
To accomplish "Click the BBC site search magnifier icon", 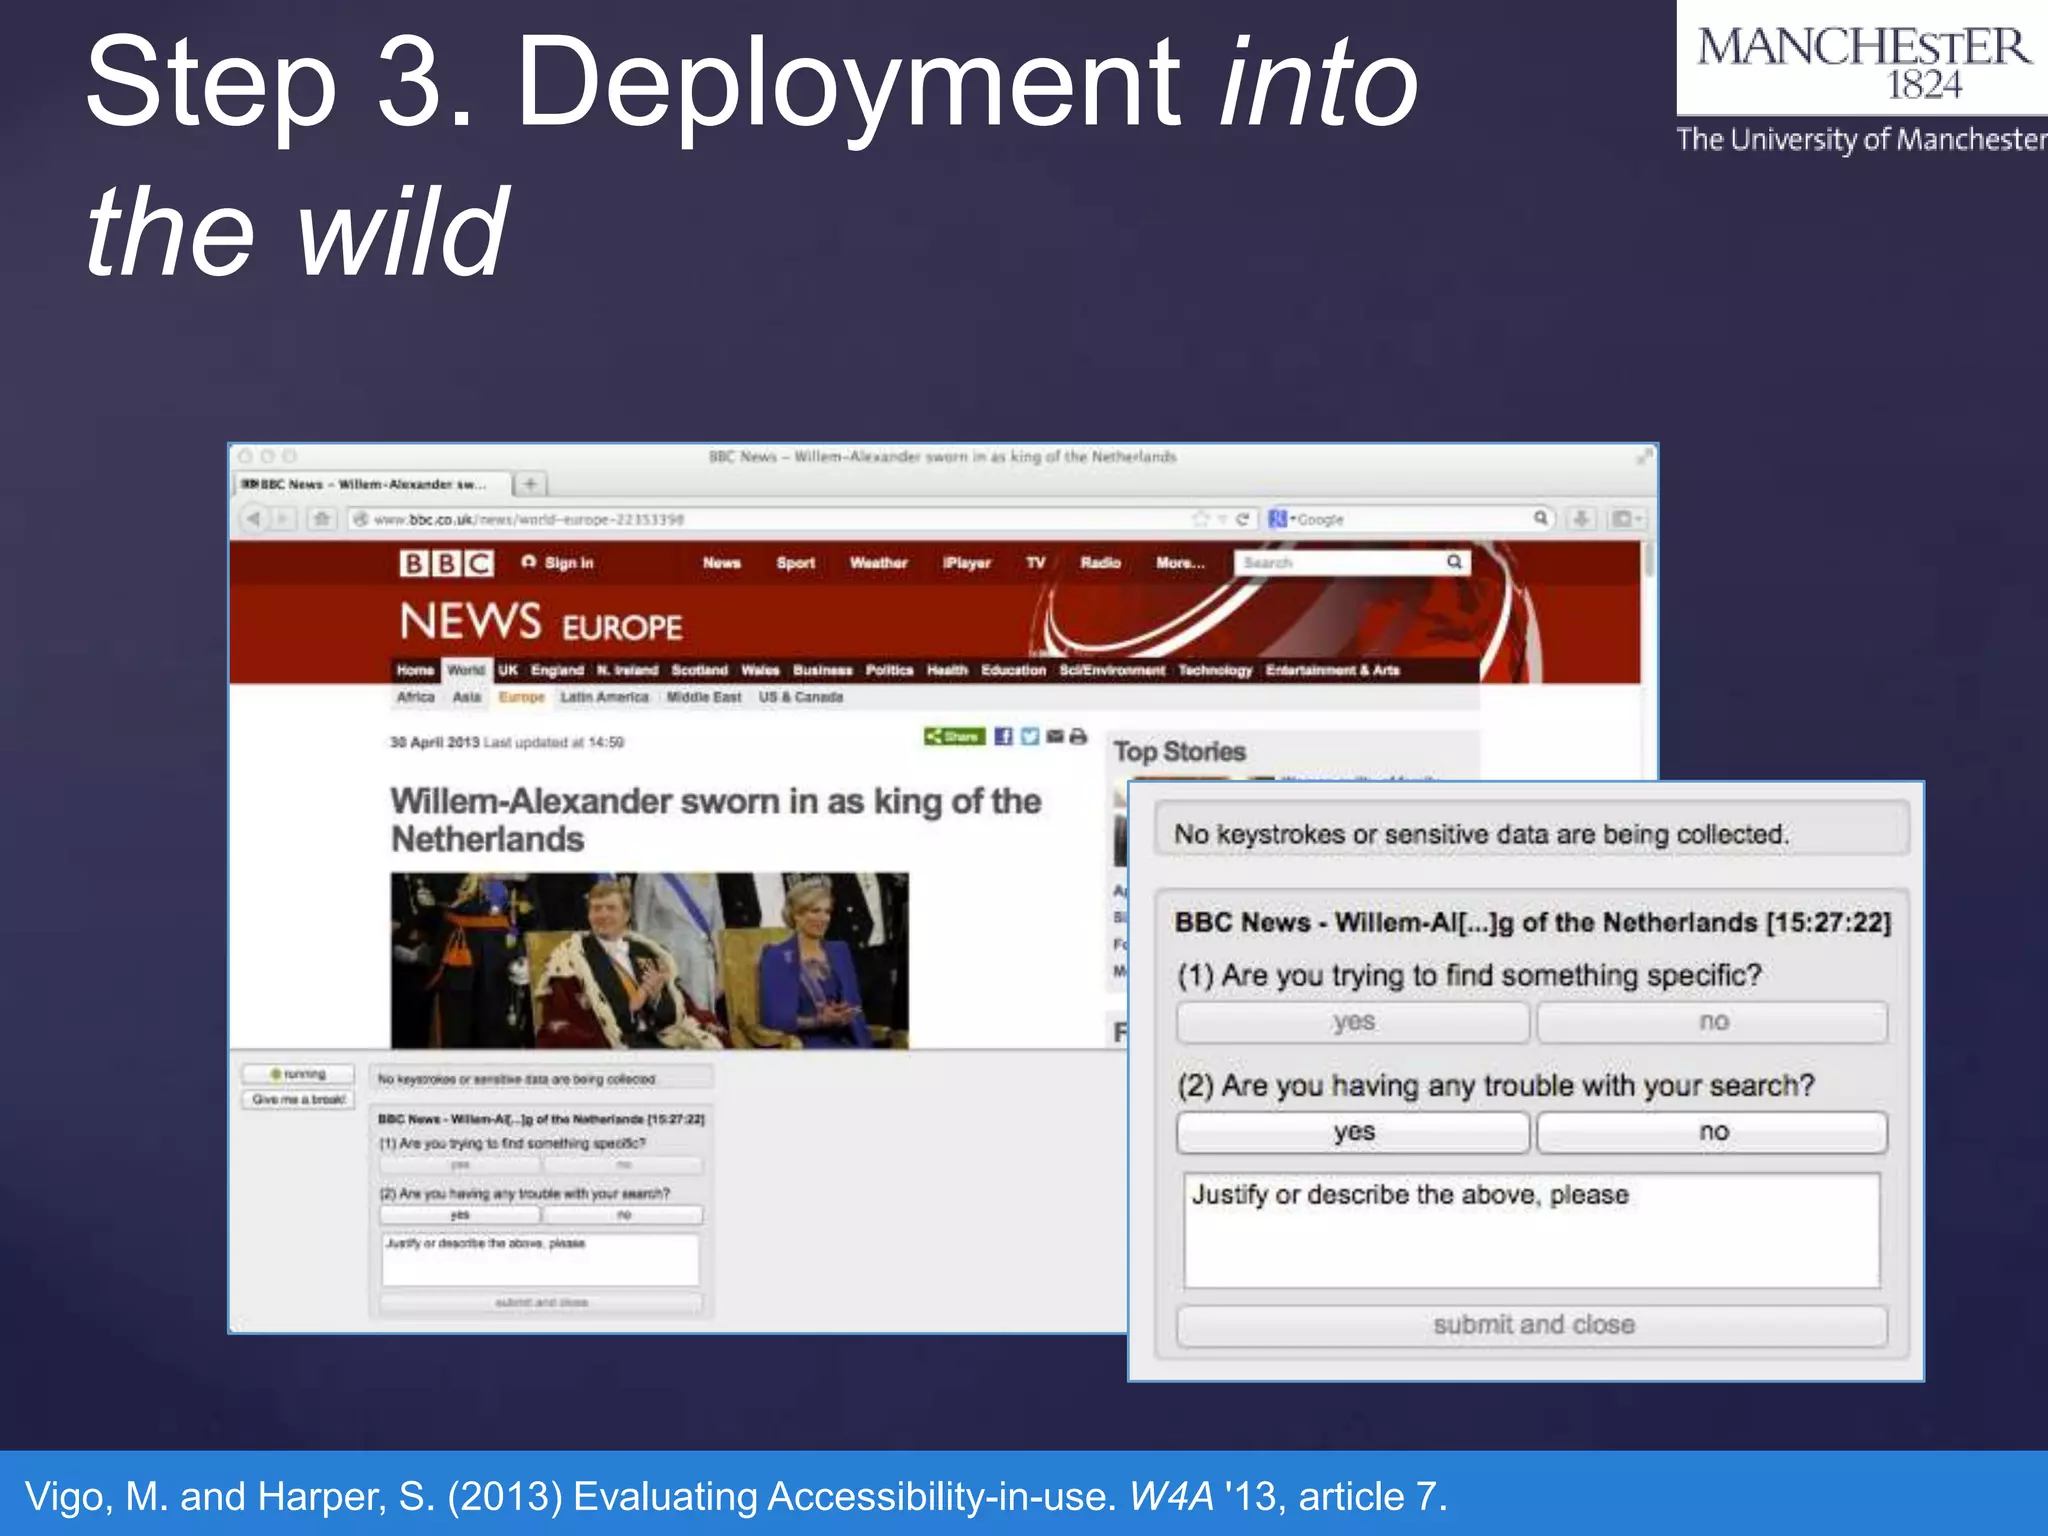I will click(1454, 562).
